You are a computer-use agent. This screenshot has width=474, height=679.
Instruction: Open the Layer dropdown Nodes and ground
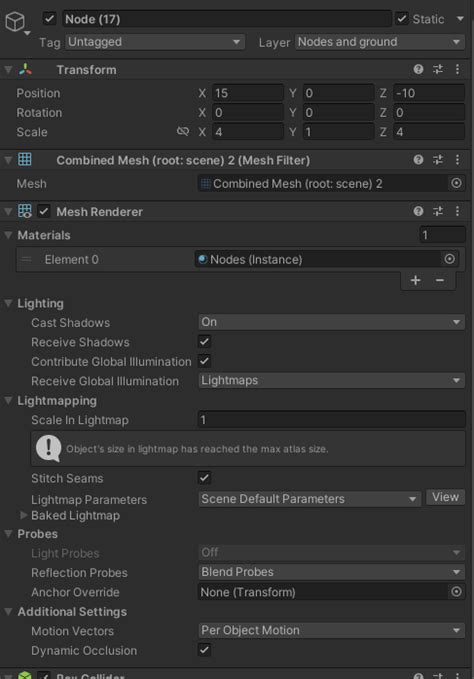pyautogui.click(x=380, y=42)
